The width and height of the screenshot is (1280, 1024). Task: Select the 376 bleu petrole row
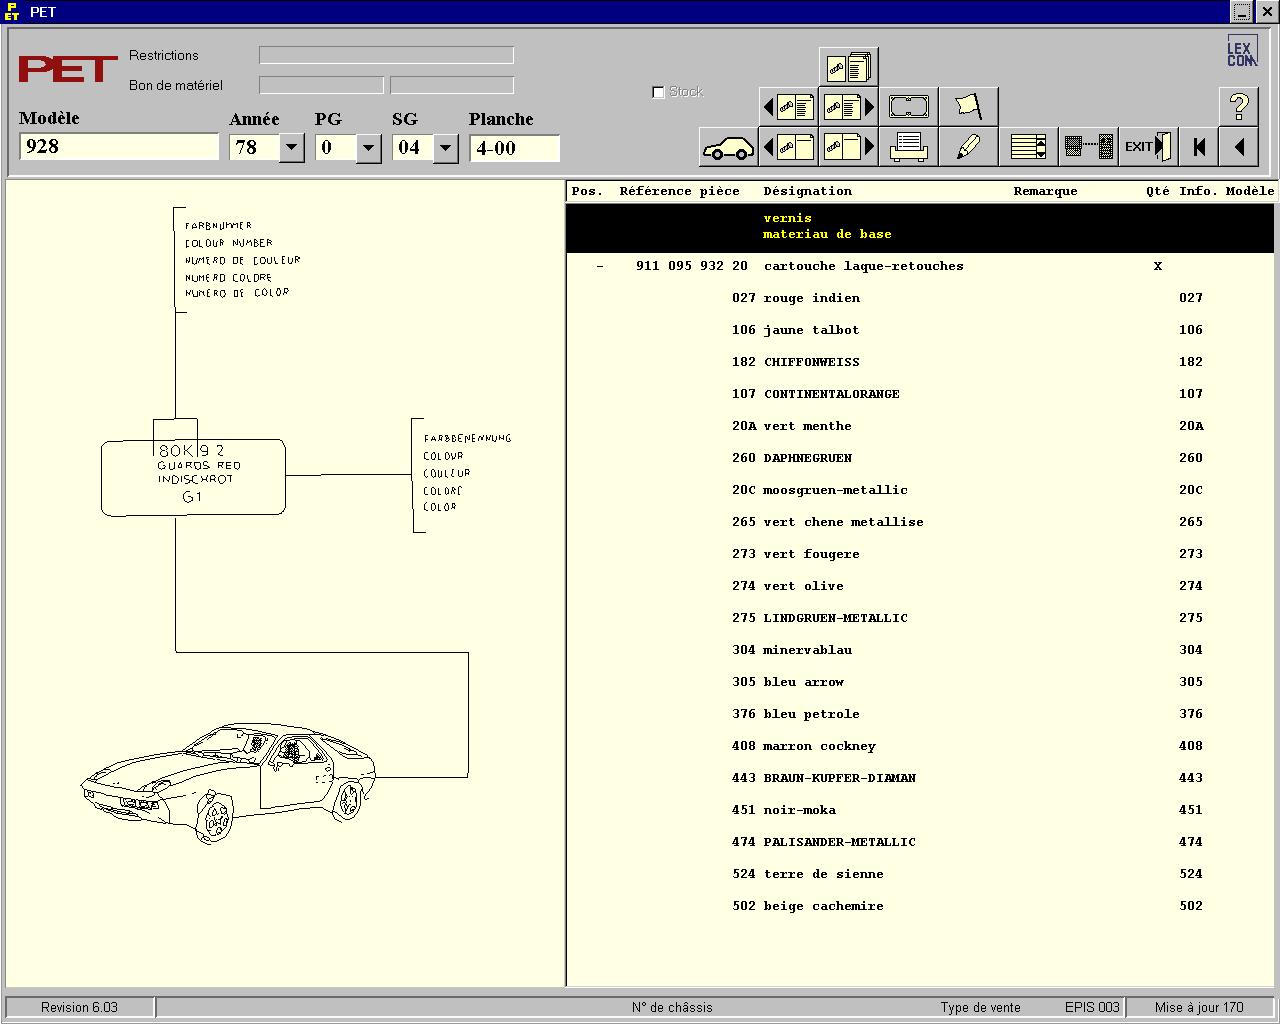(x=920, y=714)
